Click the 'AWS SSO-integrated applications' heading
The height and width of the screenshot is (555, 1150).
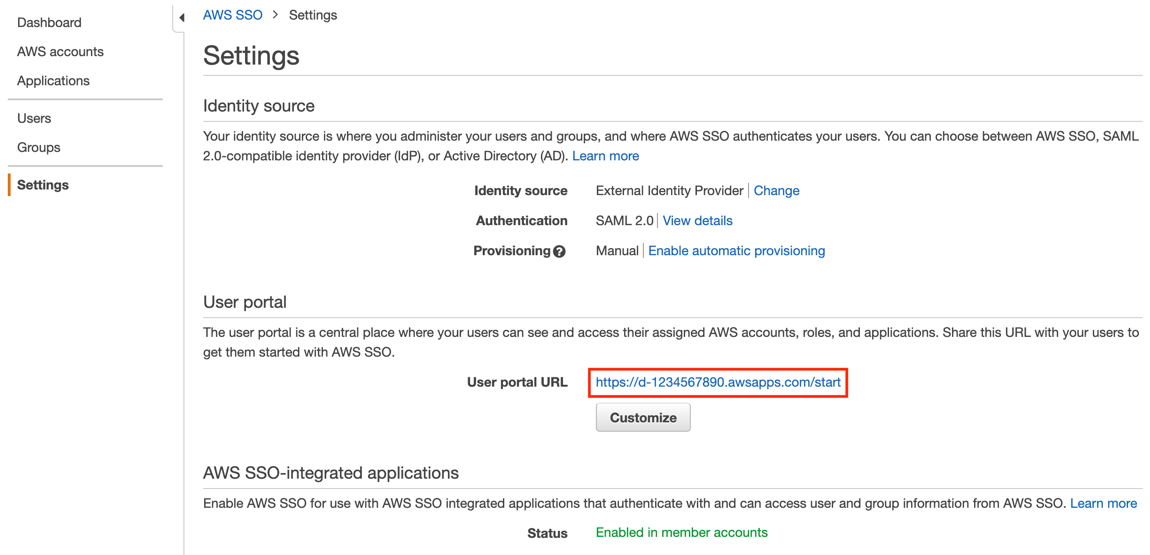point(331,473)
